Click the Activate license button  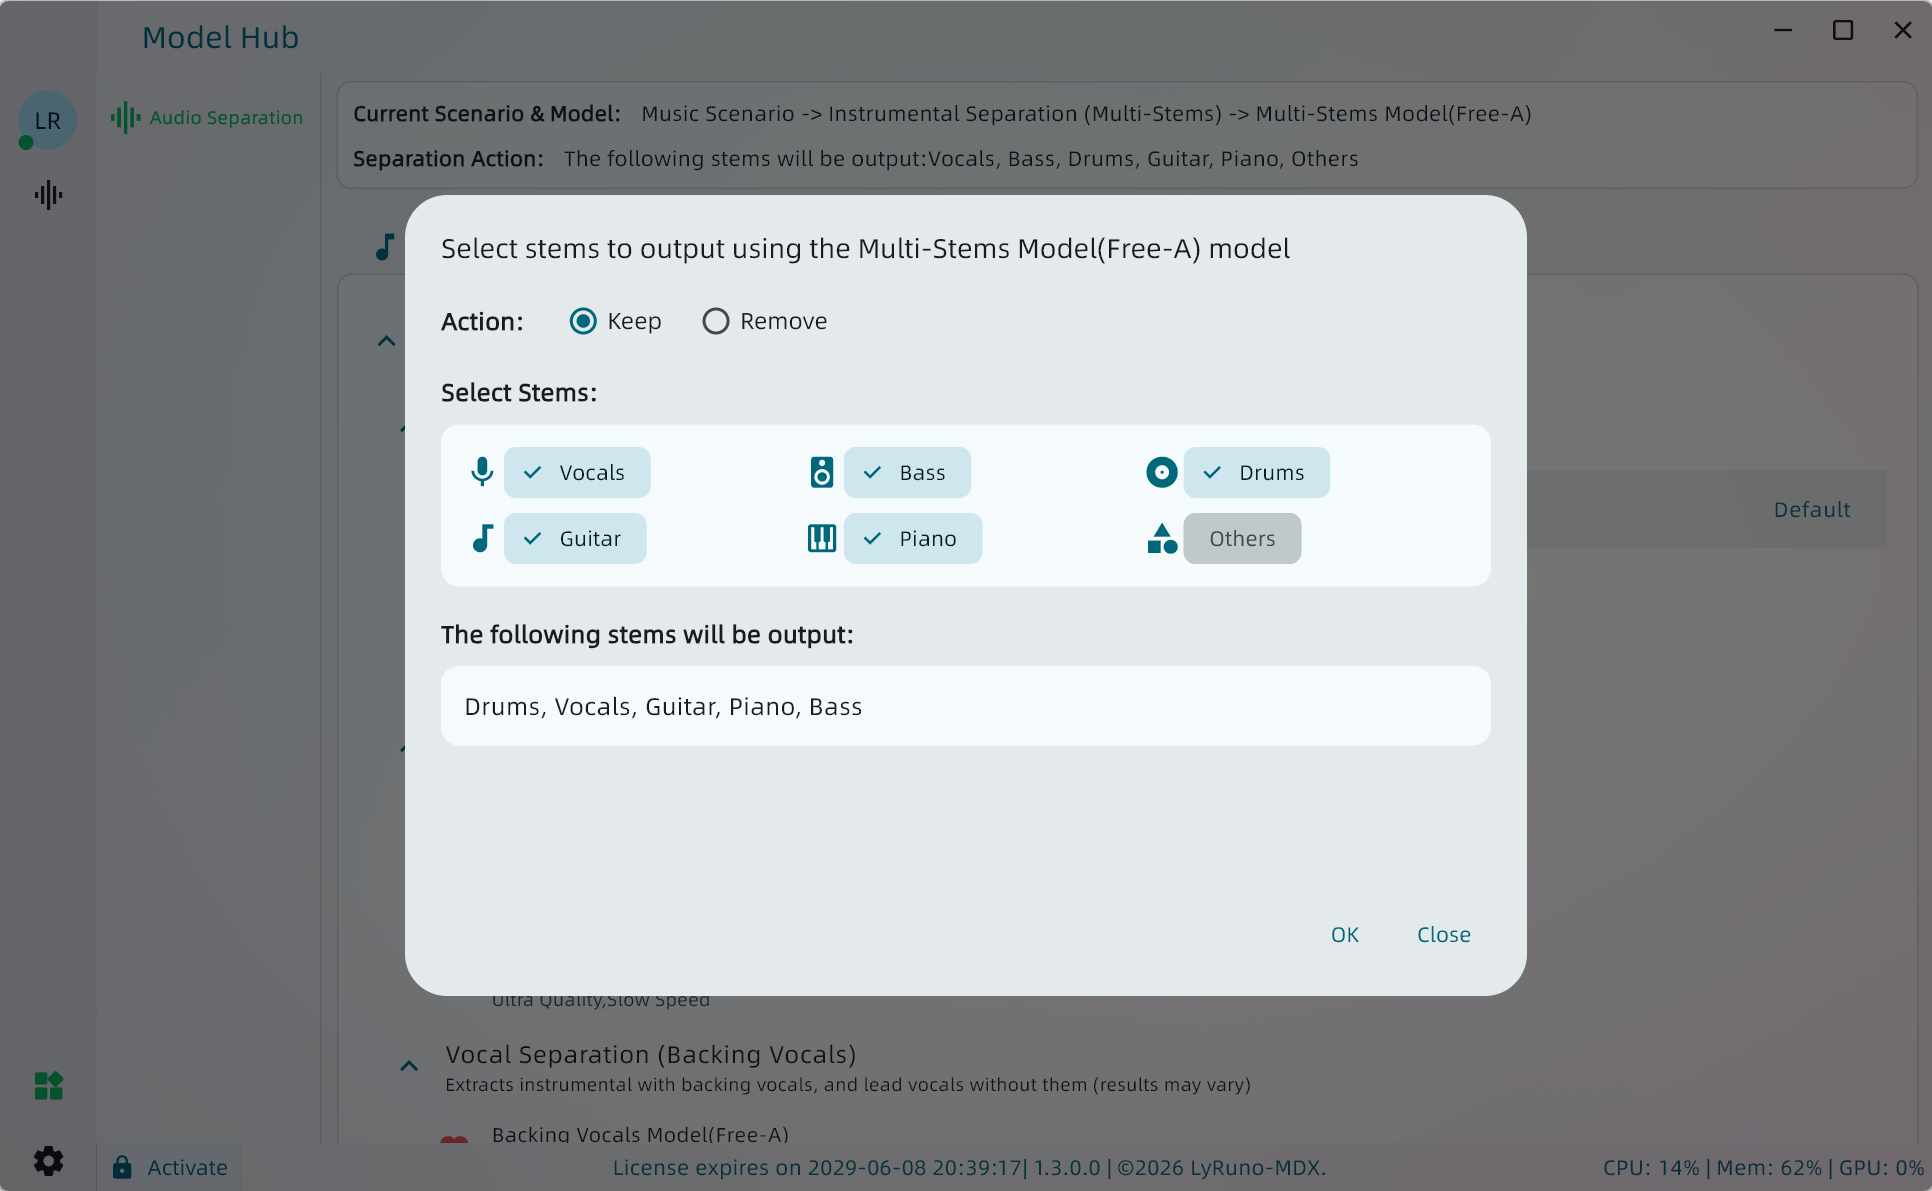[170, 1167]
